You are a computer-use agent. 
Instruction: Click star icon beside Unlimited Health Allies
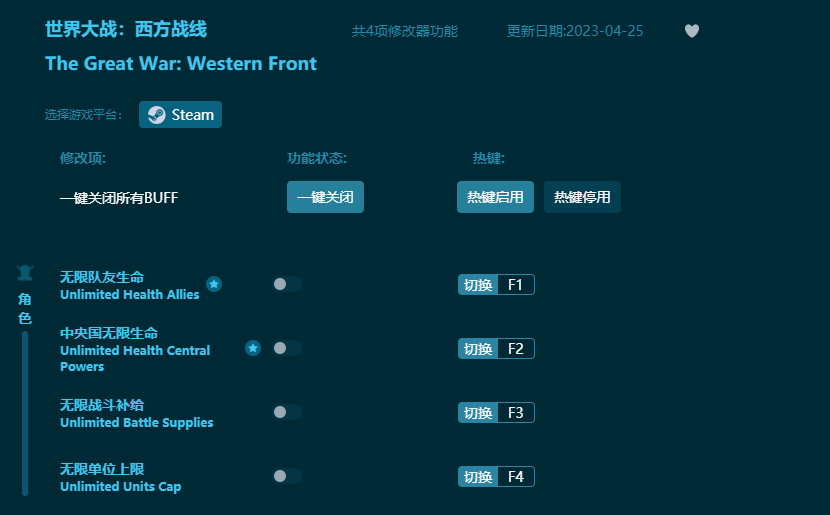(214, 284)
